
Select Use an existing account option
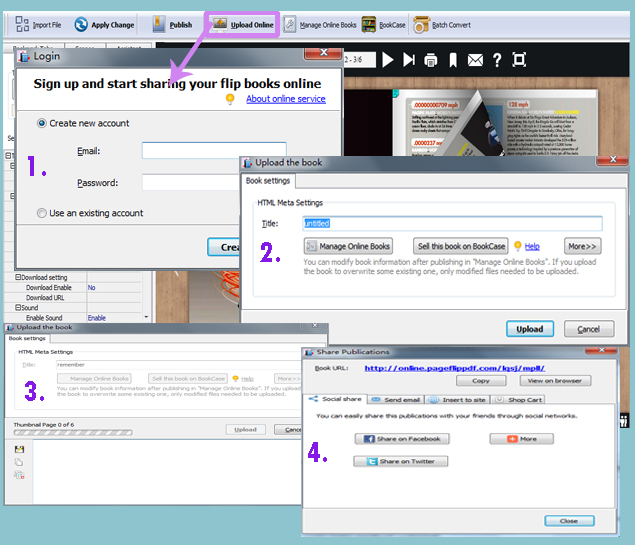(x=41, y=213)
